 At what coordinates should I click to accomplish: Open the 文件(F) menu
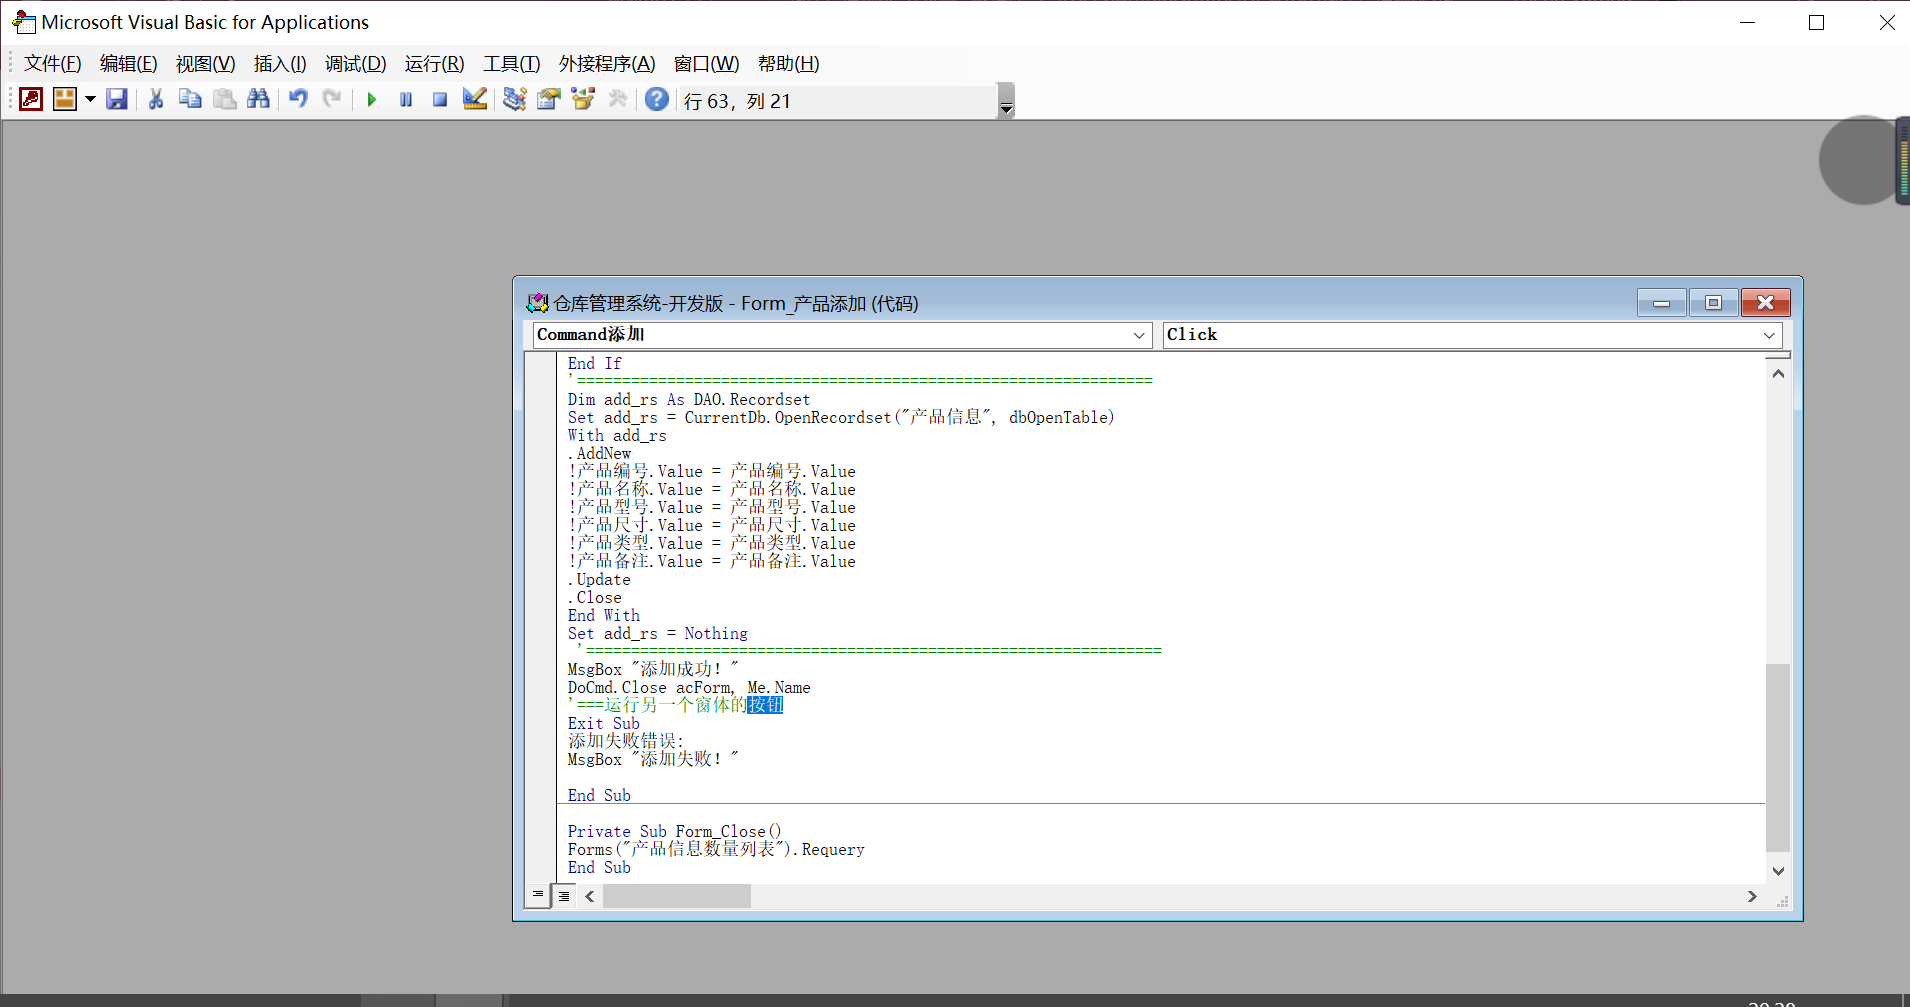coord(53,64)
